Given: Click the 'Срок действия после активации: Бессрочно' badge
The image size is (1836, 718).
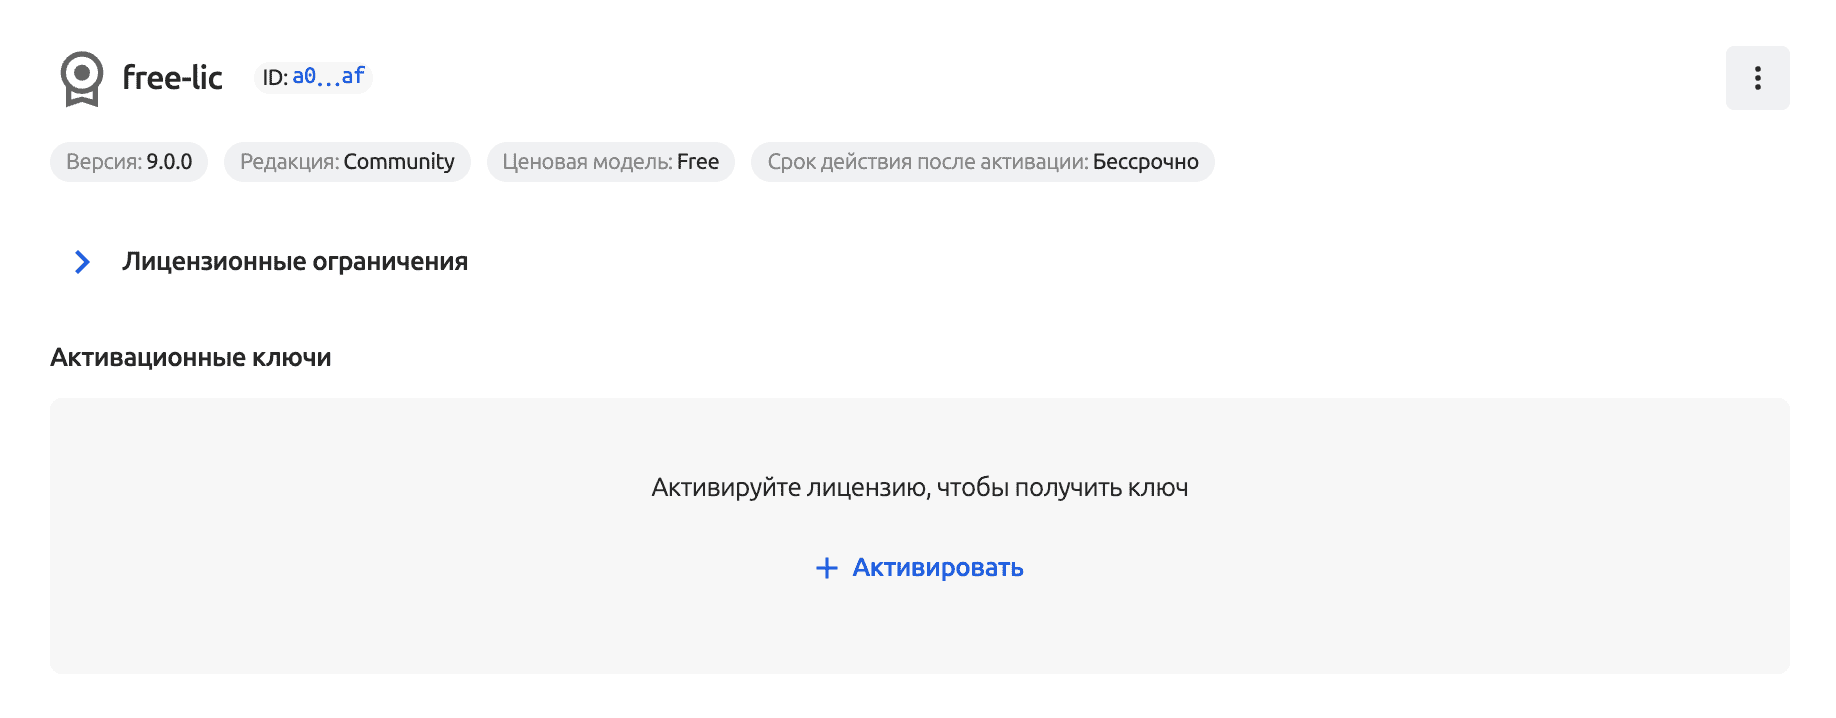Looking at the screenshot, I should click(x=982, y=161).
